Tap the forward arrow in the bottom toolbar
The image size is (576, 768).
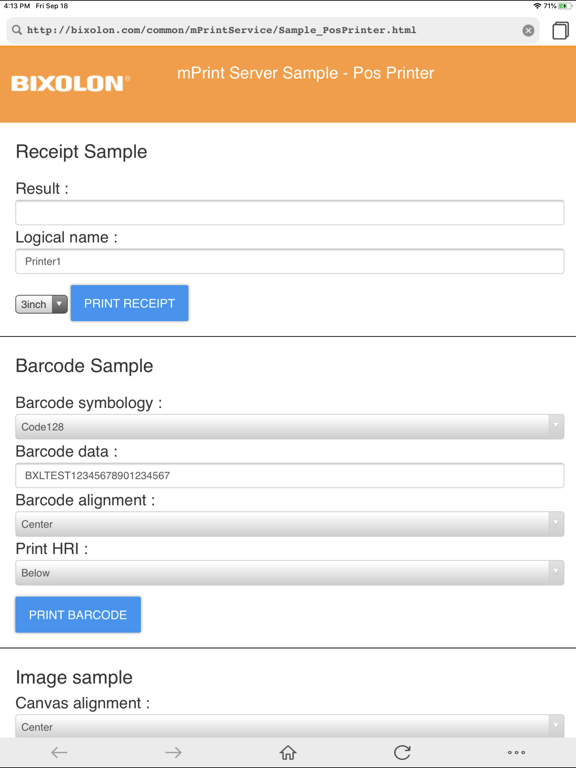pos(173,752)
